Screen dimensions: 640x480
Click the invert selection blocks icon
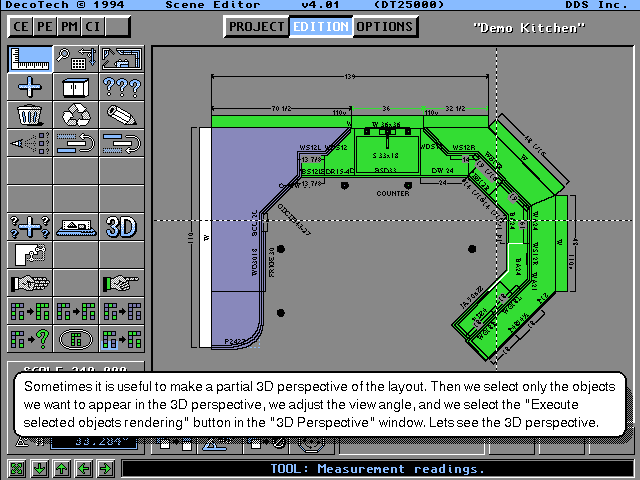76,311
